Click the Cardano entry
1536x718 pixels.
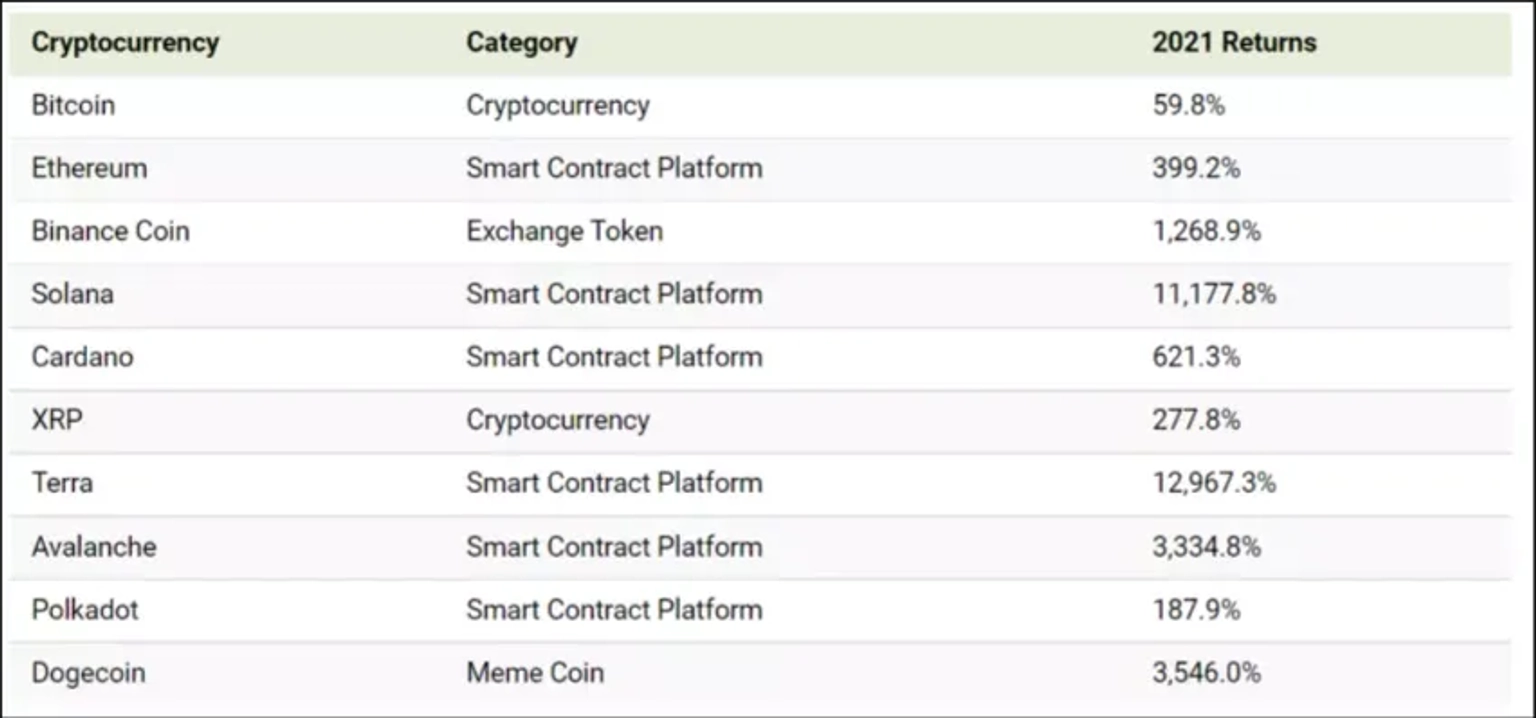click(x=82, y=357)
